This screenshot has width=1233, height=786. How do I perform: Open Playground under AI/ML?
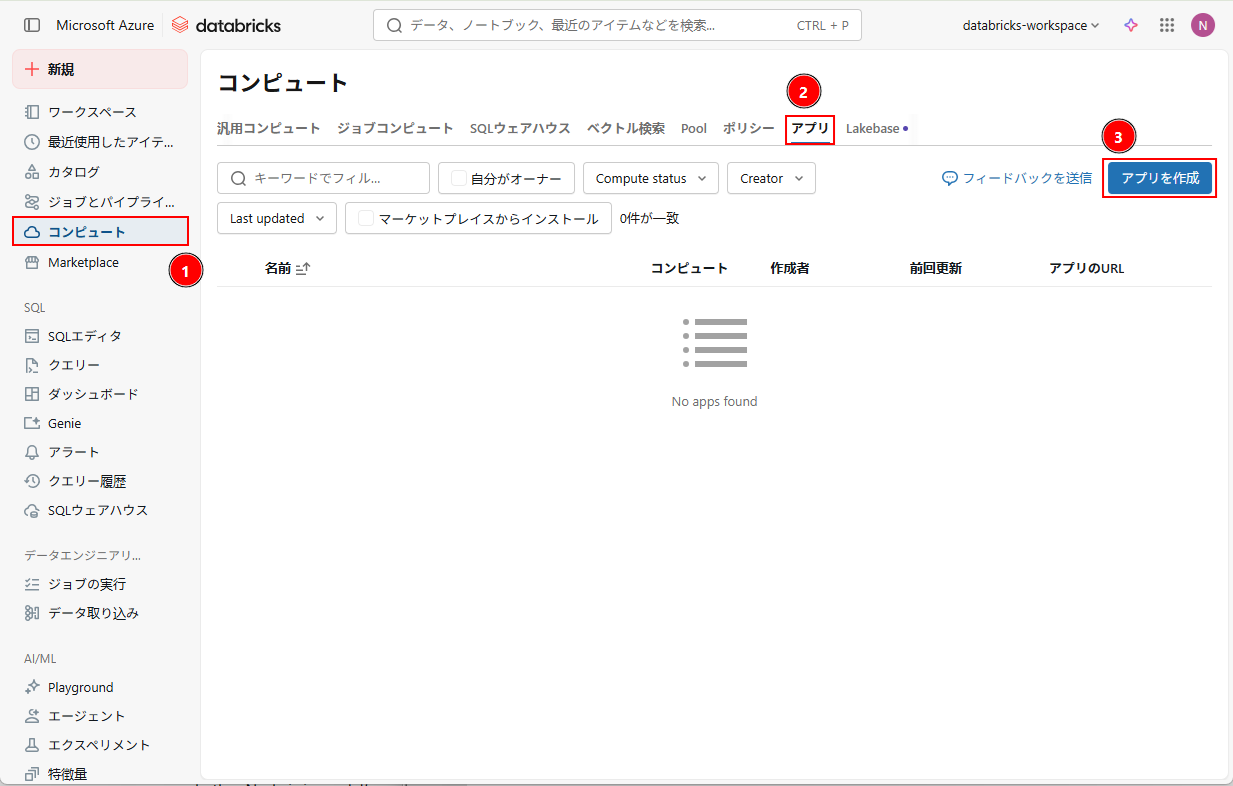coord(80,687)
